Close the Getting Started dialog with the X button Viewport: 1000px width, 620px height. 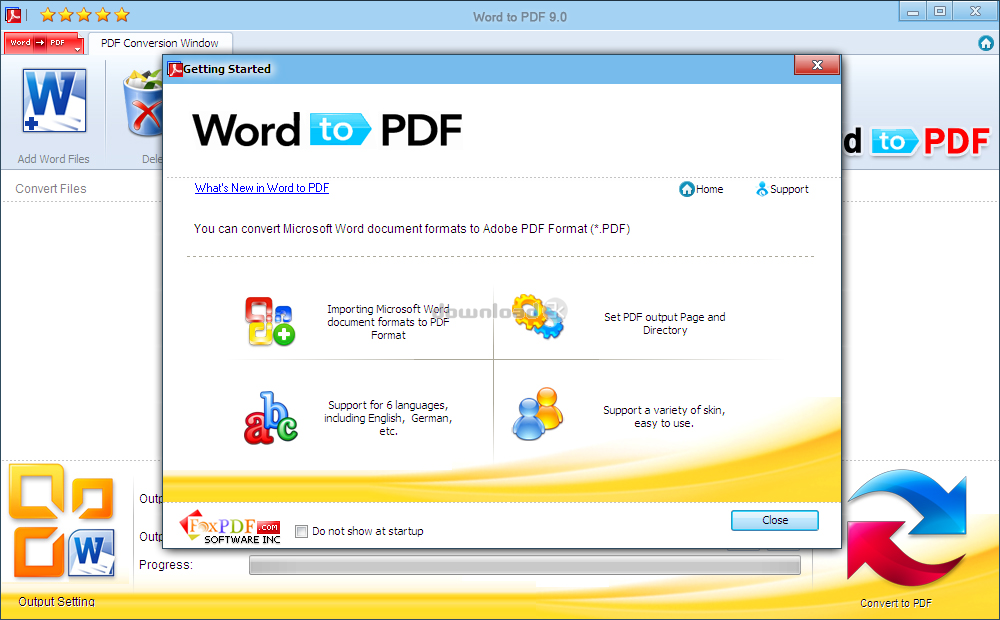[817, 65]
